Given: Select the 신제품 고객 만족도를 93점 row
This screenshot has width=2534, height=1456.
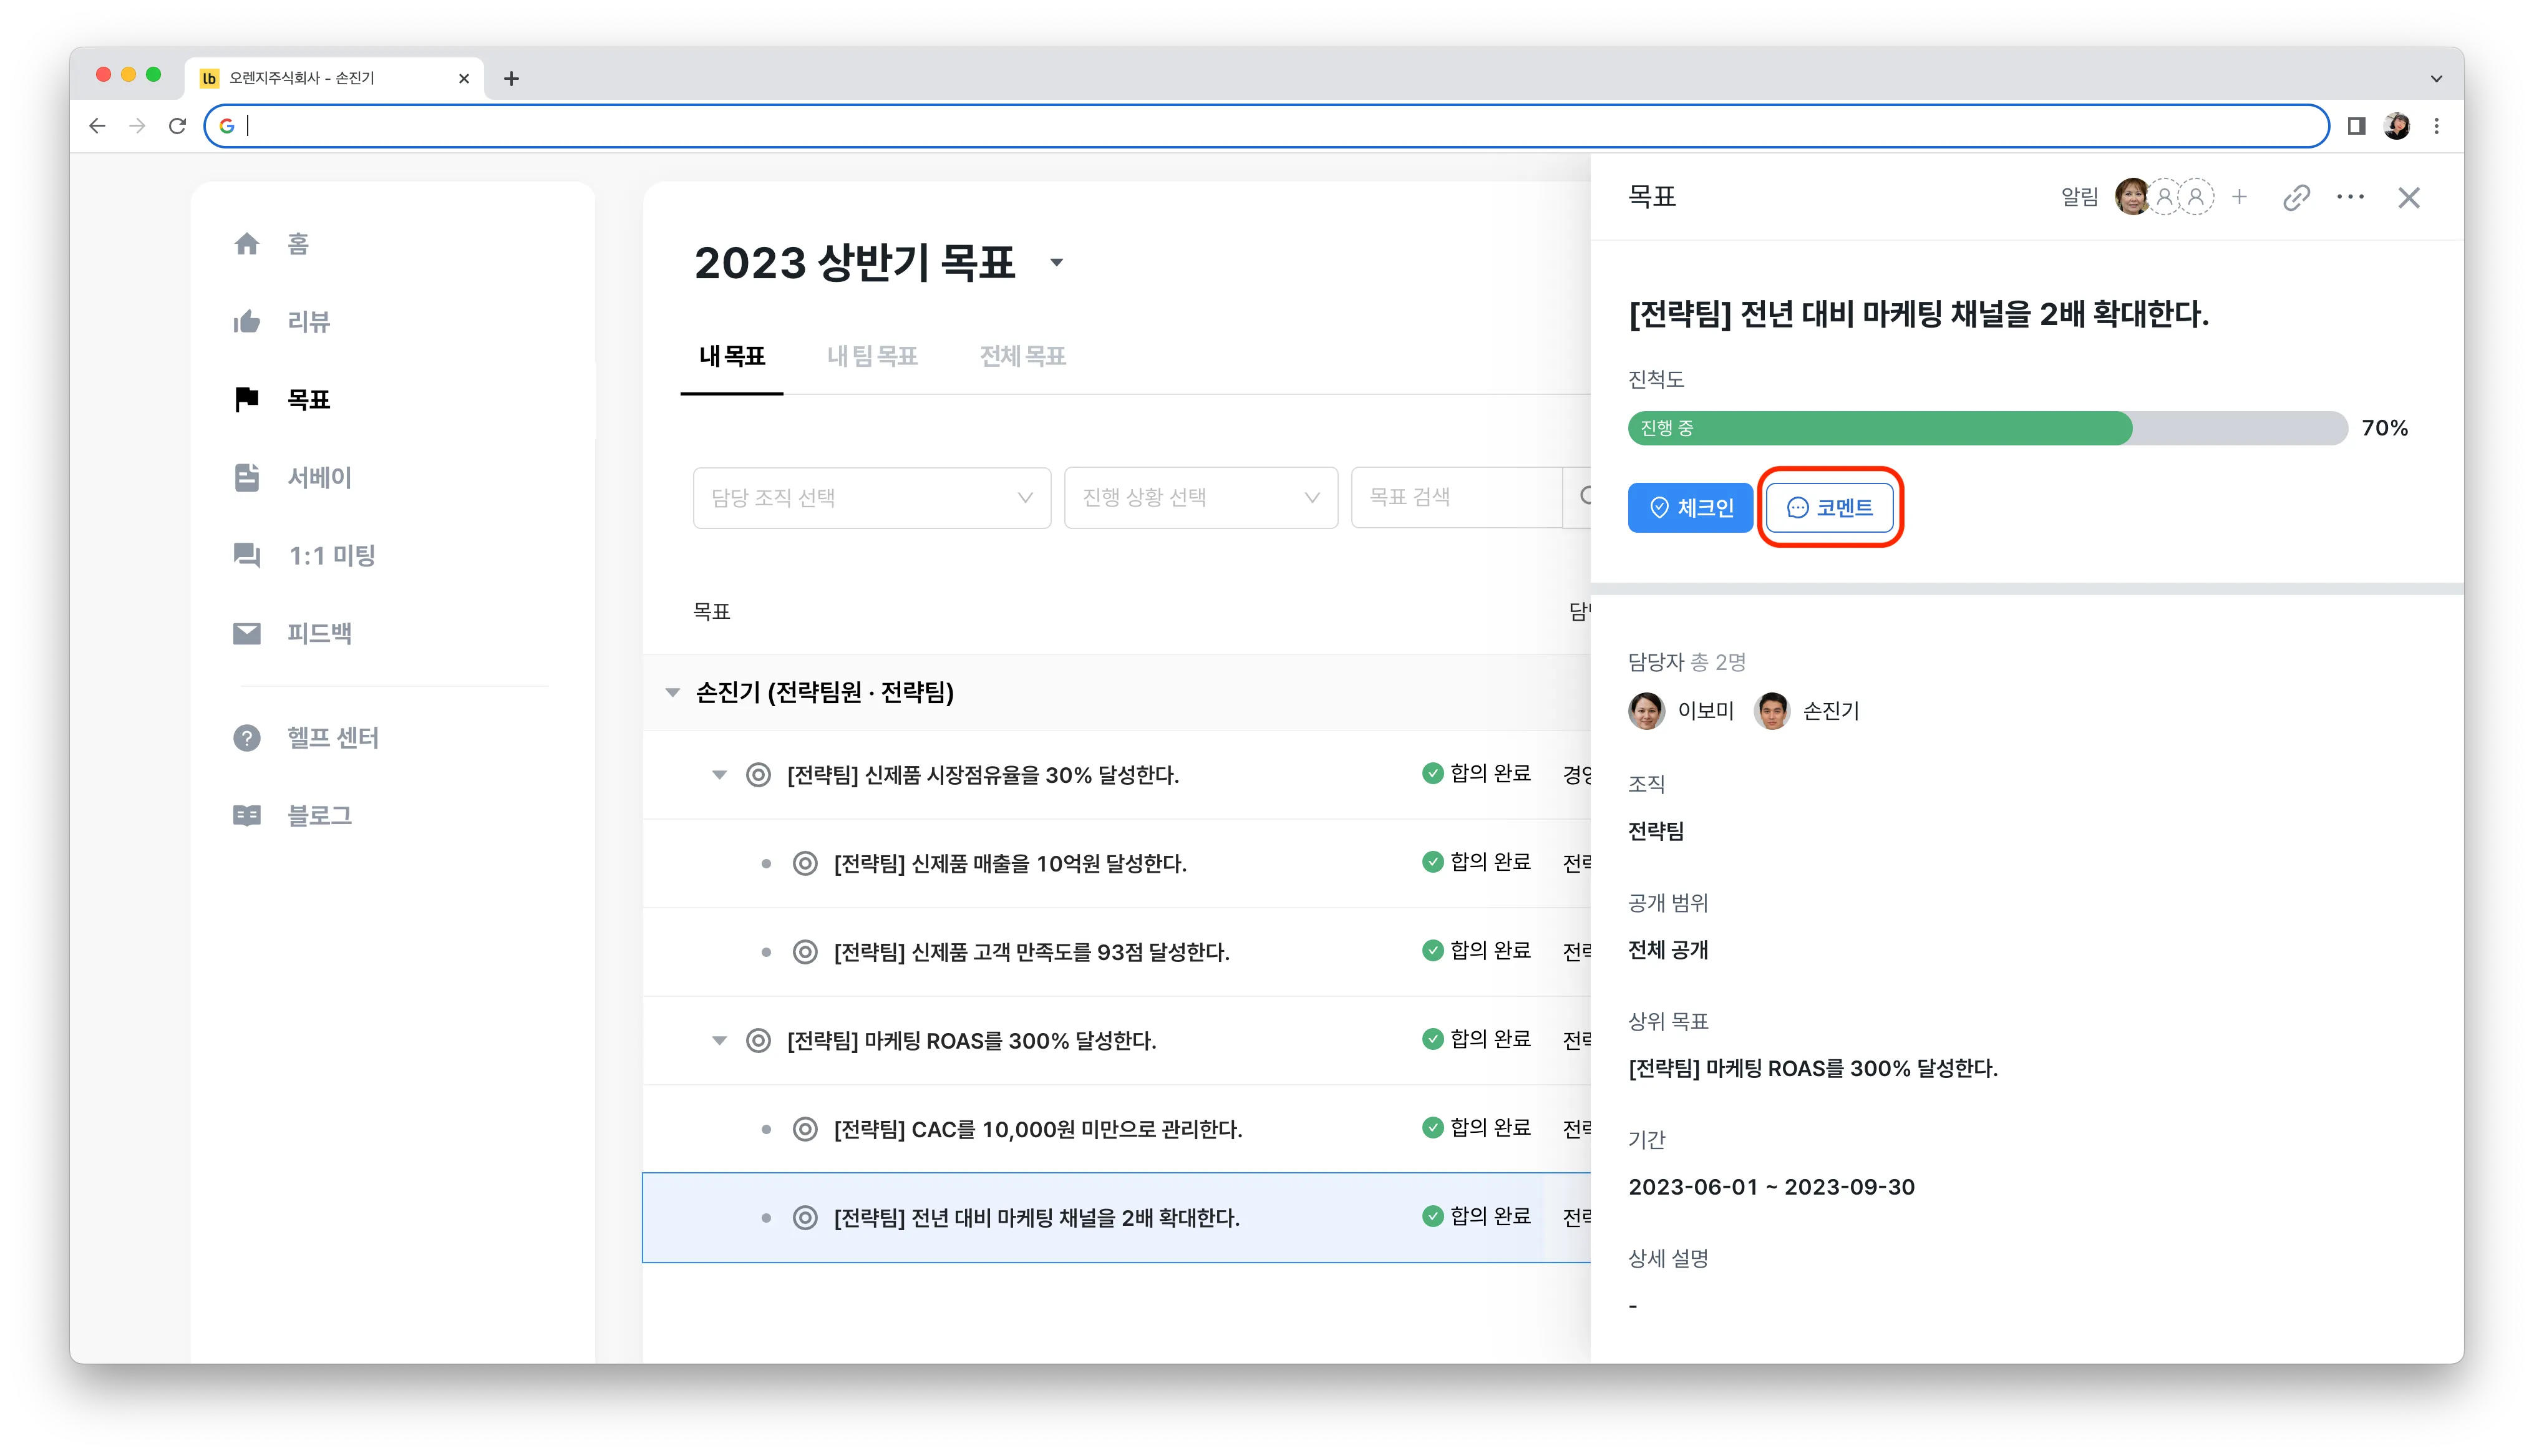Looking at the screenshot, I should (1116, 952).
